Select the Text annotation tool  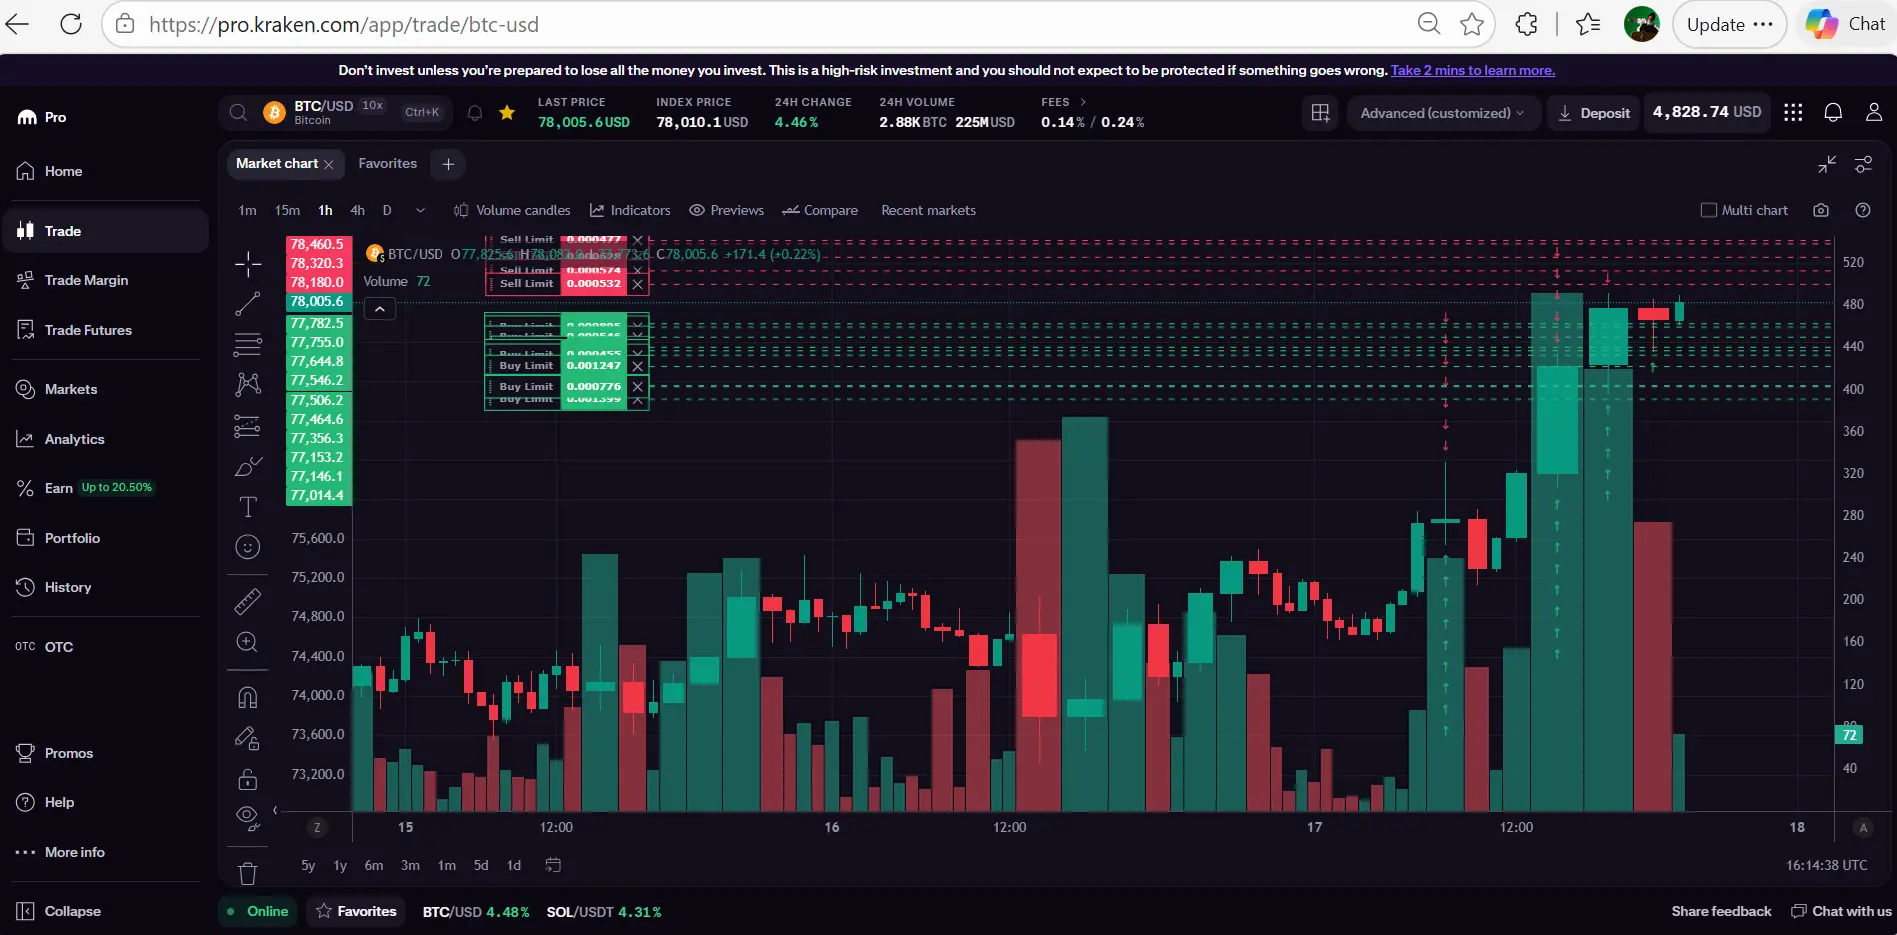[x=248, y=507]
